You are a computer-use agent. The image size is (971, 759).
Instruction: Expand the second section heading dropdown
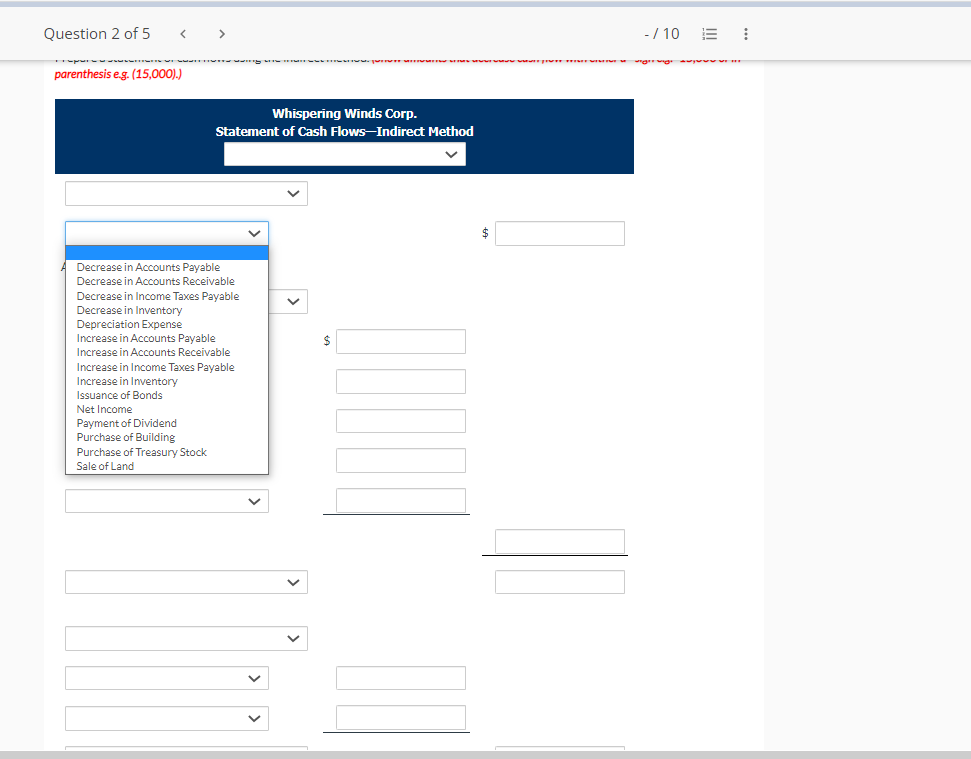click(x=186, y=582)
